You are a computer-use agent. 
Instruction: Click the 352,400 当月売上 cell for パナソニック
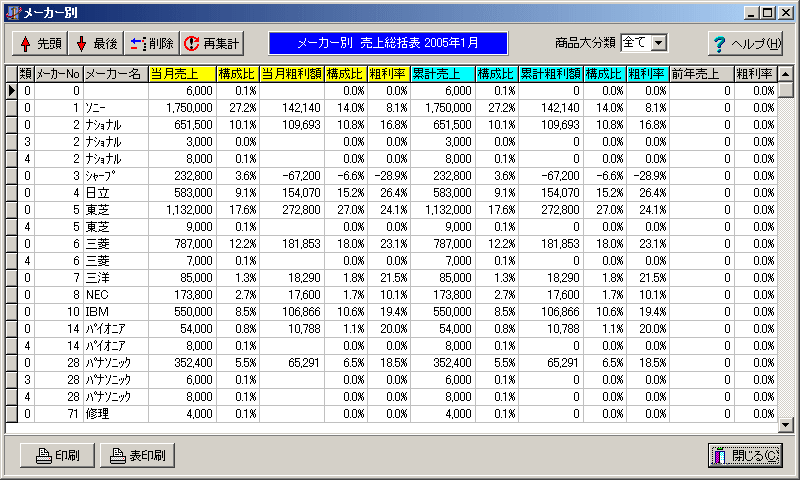pos(182,363)
